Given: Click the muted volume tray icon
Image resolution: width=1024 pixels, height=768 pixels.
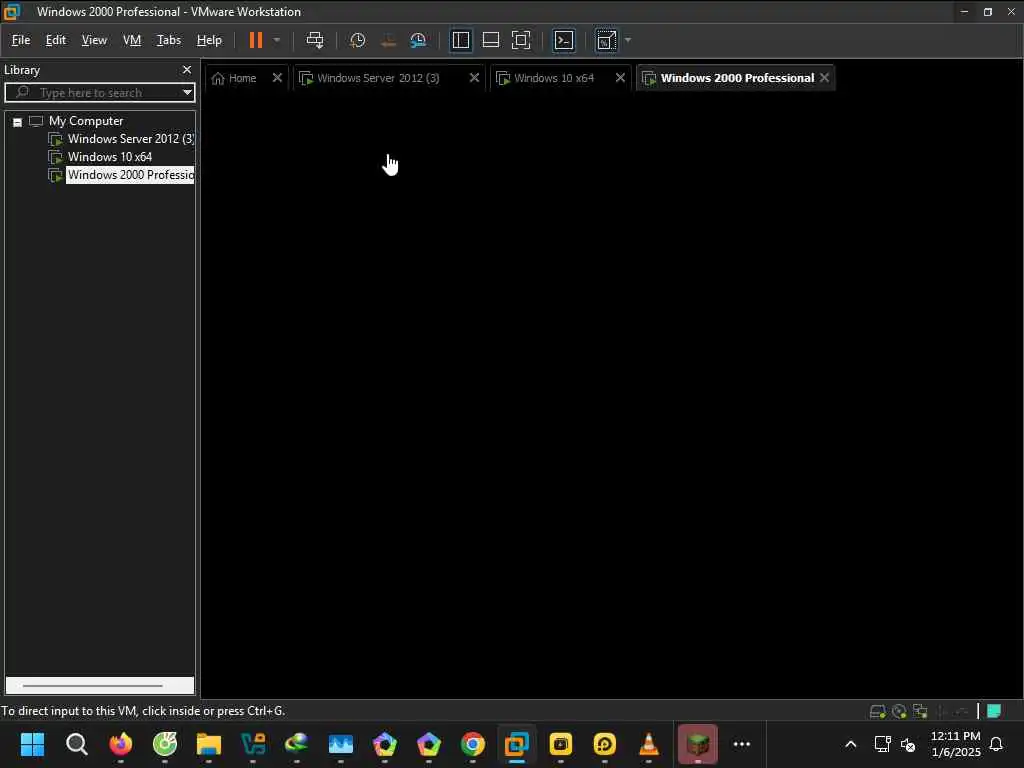Looking at the screenshot, I should click(x=908, y=744).
